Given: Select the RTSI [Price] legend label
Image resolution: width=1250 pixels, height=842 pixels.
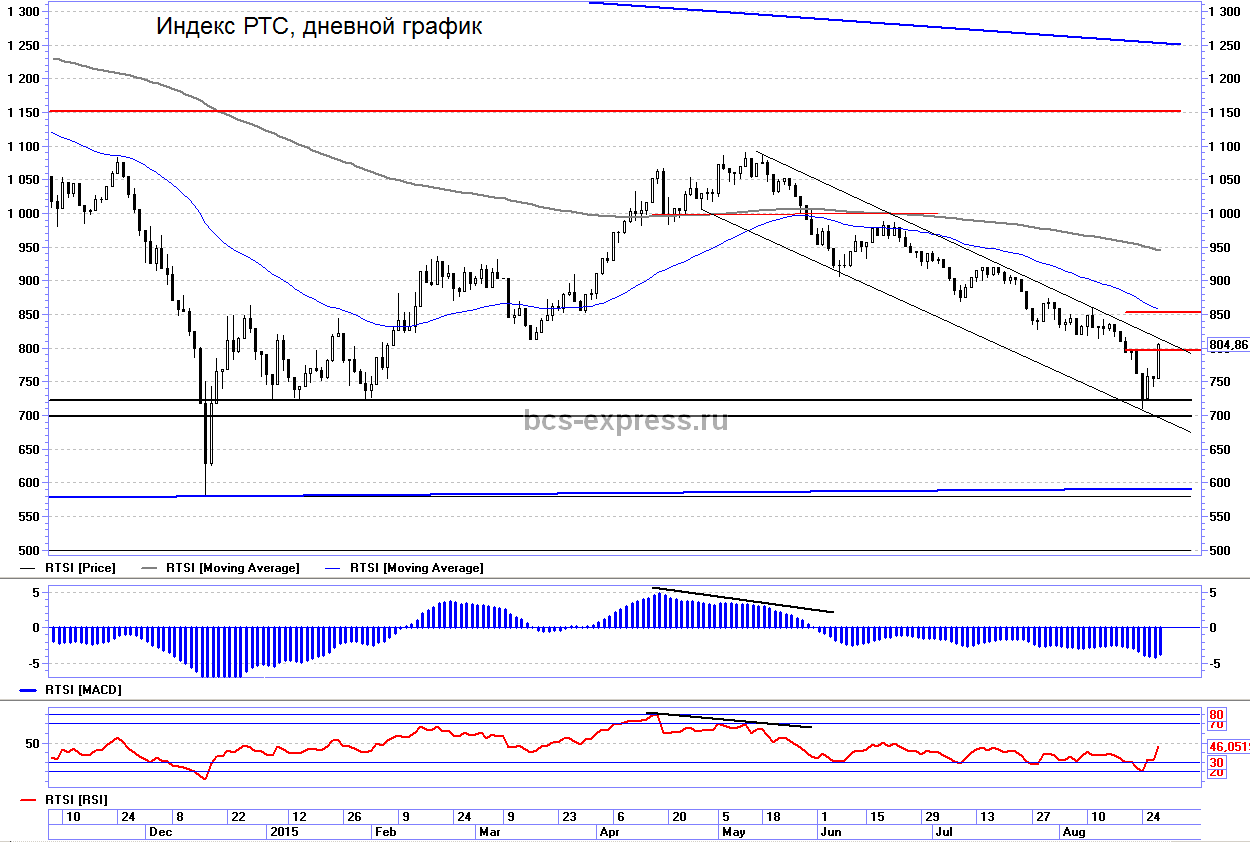Looking at the screenshot, I should click(x=81, y=568).
